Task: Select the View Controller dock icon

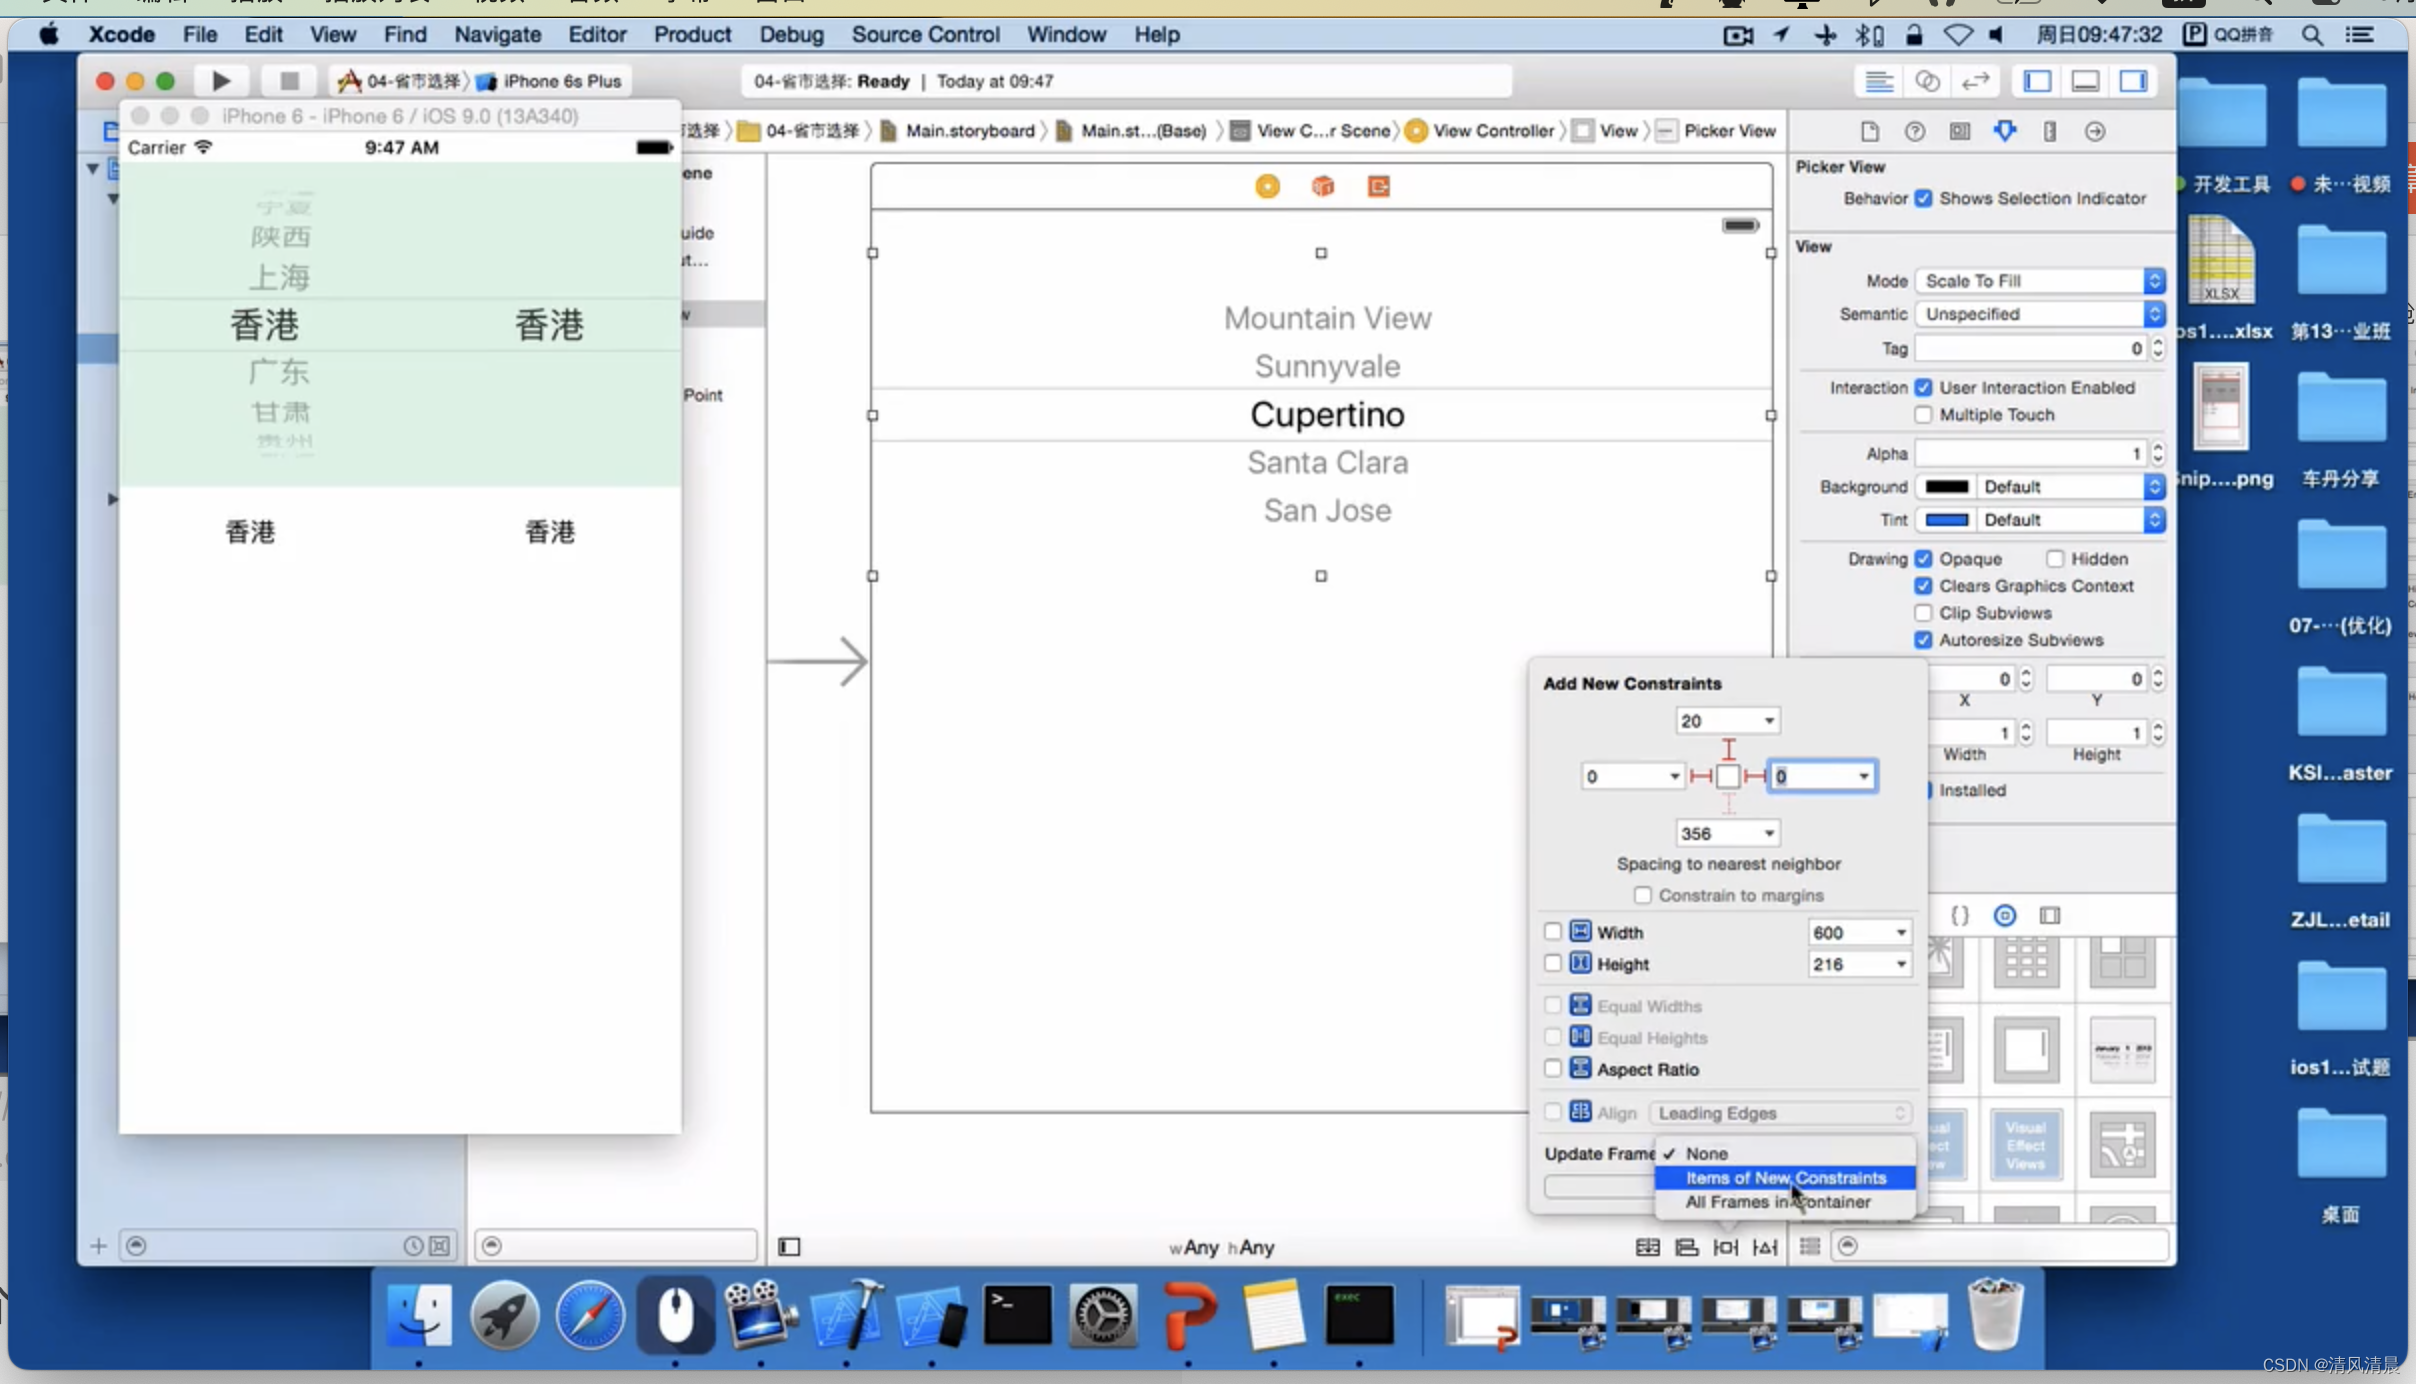Action: pos(1267,186)
